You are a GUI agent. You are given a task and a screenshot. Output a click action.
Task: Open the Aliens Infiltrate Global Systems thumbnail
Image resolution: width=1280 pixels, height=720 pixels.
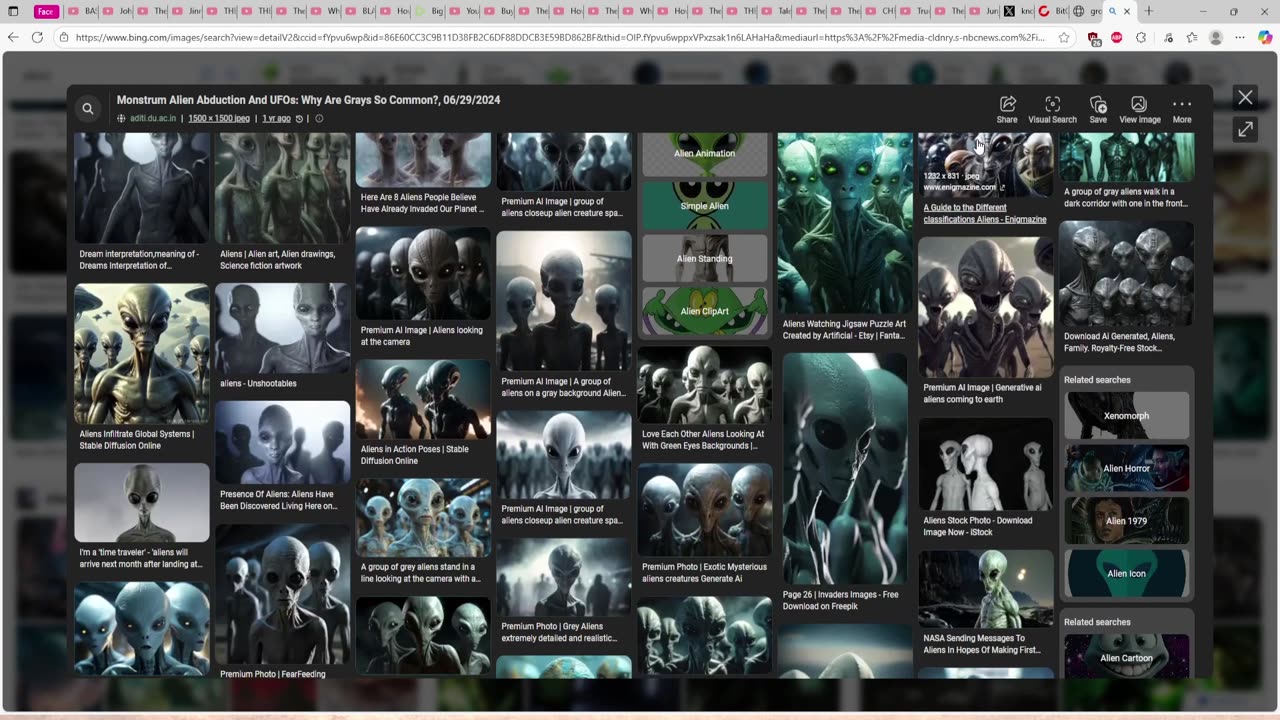[141, 354]
